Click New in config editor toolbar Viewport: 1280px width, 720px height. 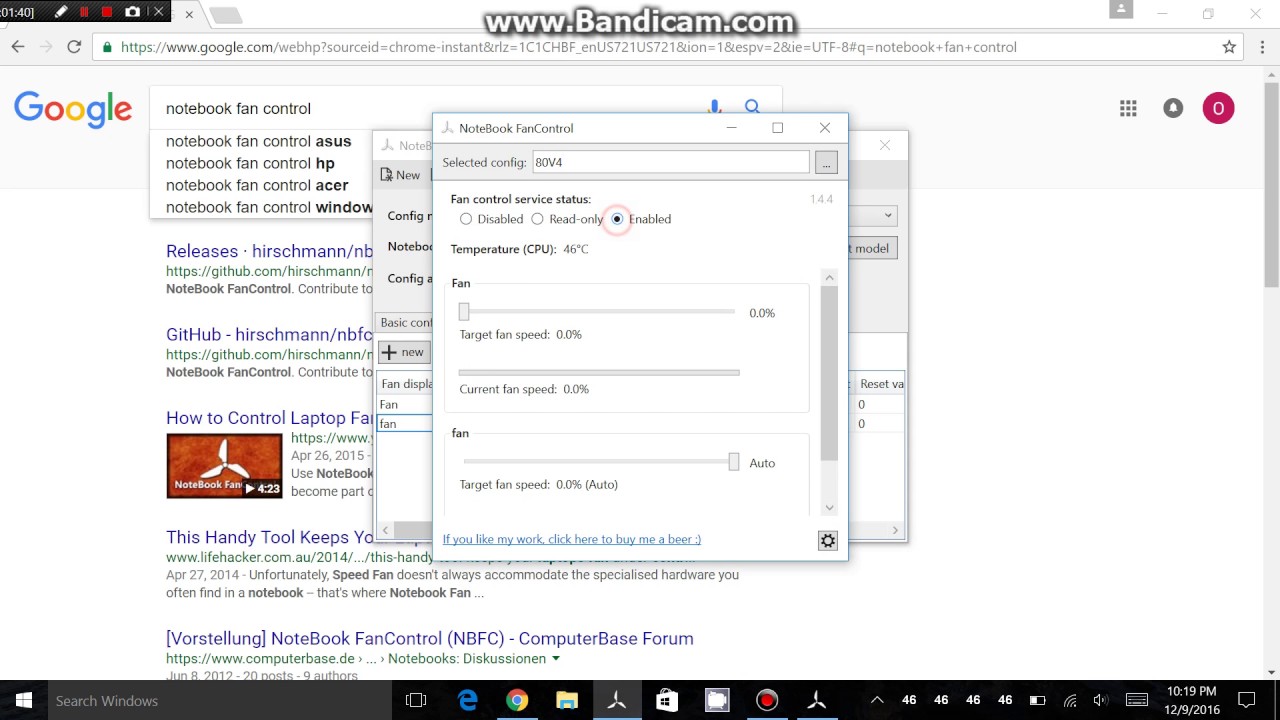tap(400, 175)
